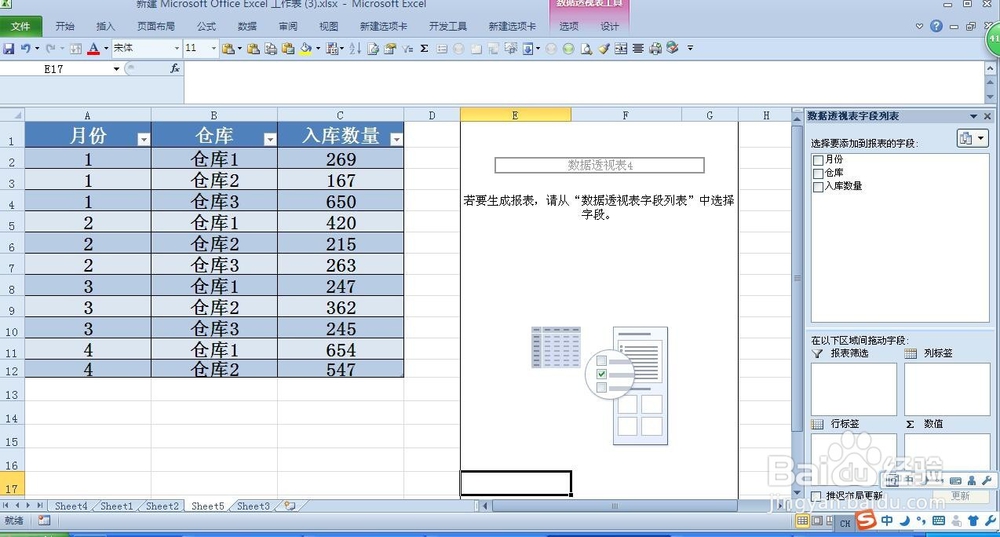
Task: Click the Sogou skin shirt icon
Action: coord(973,520)
